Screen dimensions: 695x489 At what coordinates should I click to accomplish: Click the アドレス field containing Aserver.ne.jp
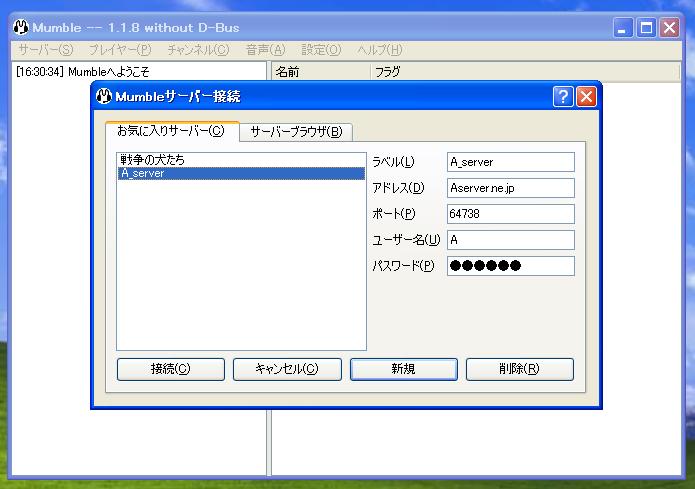tap(510, 188)
